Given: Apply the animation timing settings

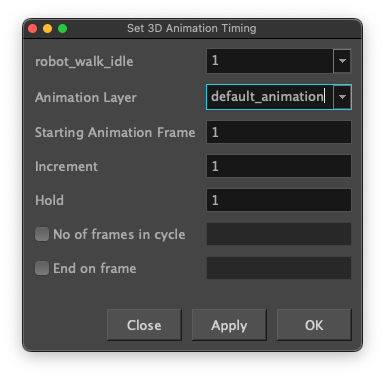Looking at the screenshot, I should coord(229,325).
